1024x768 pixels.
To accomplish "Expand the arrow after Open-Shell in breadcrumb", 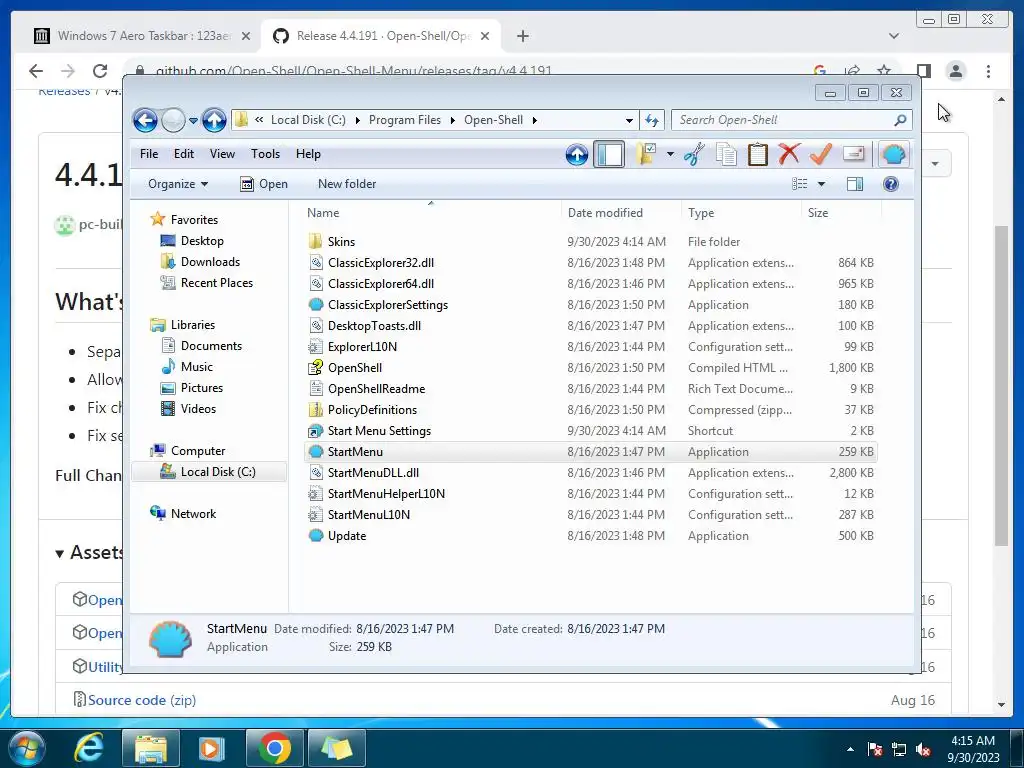I will pos(535,120).
